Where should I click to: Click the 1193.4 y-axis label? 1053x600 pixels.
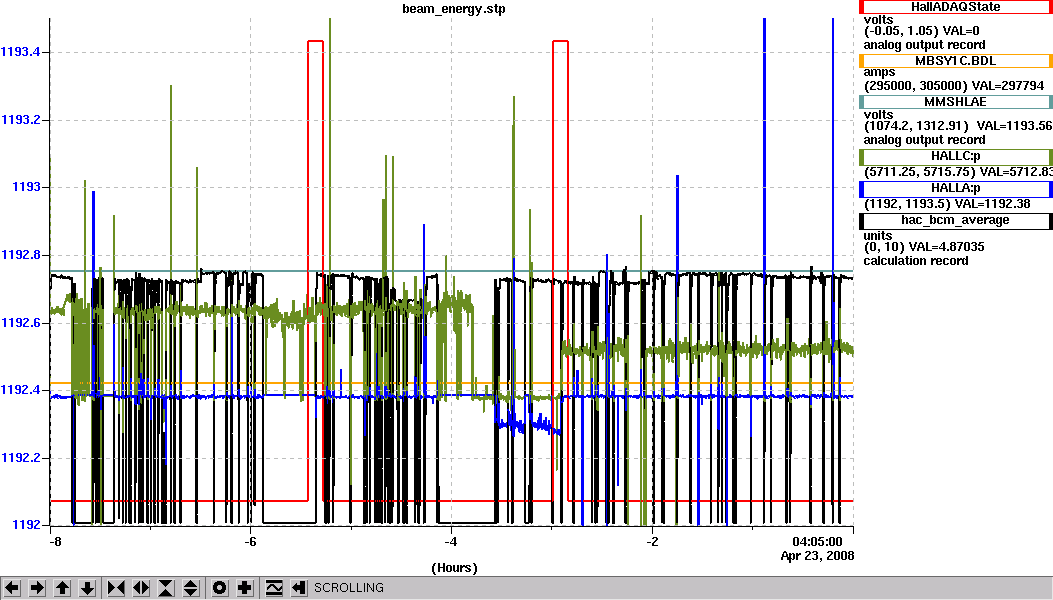(x=20, y=52)
